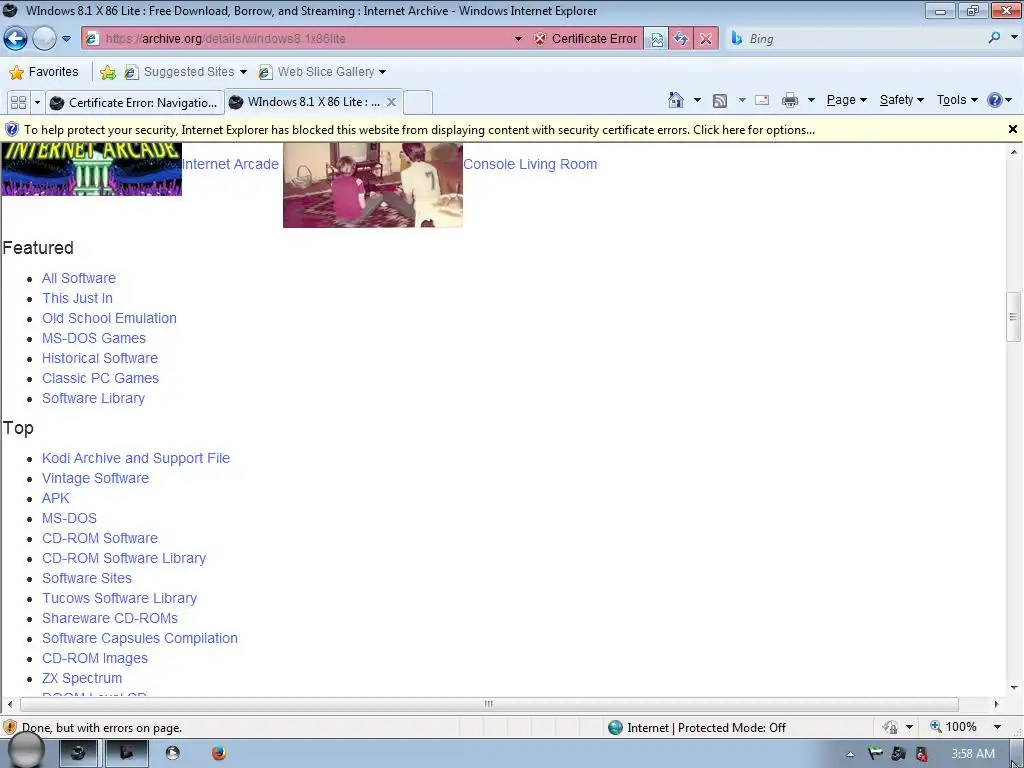Viewport: 1024px width, 768px height.
Task: Click the scroll down arrow of vertical scrollbar
Action: (x=1014, y=687)
